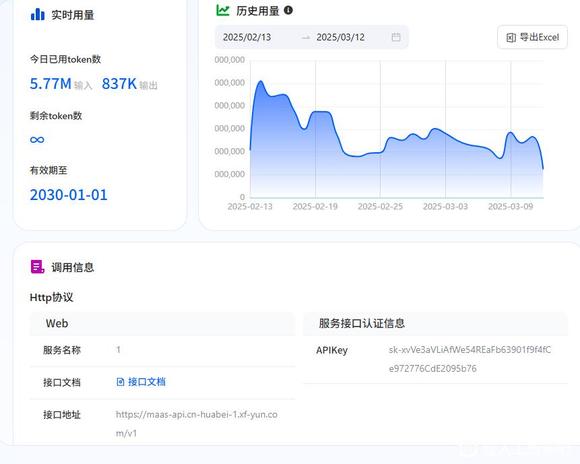Click the 今日已用token数 label

click(x=65, y=59)
